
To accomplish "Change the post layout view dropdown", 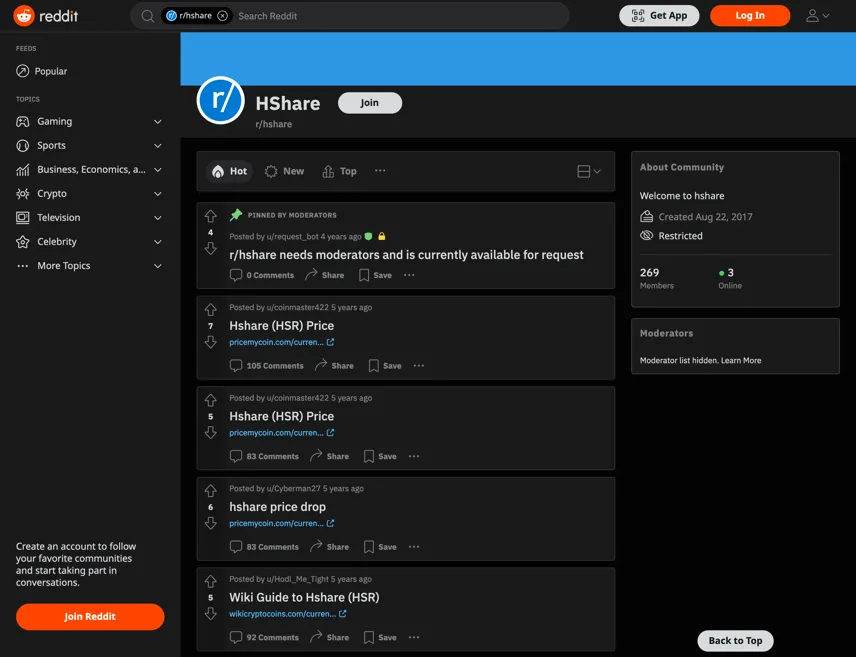I will 588,171.
